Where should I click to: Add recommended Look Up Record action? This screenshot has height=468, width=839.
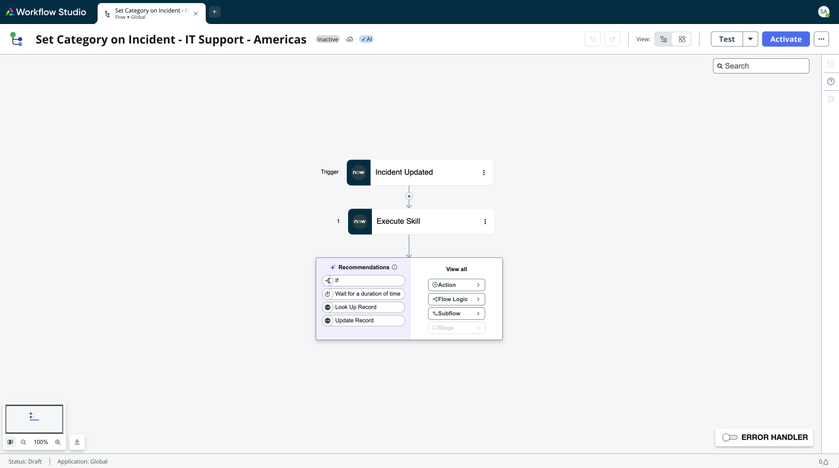coord(363,307)
